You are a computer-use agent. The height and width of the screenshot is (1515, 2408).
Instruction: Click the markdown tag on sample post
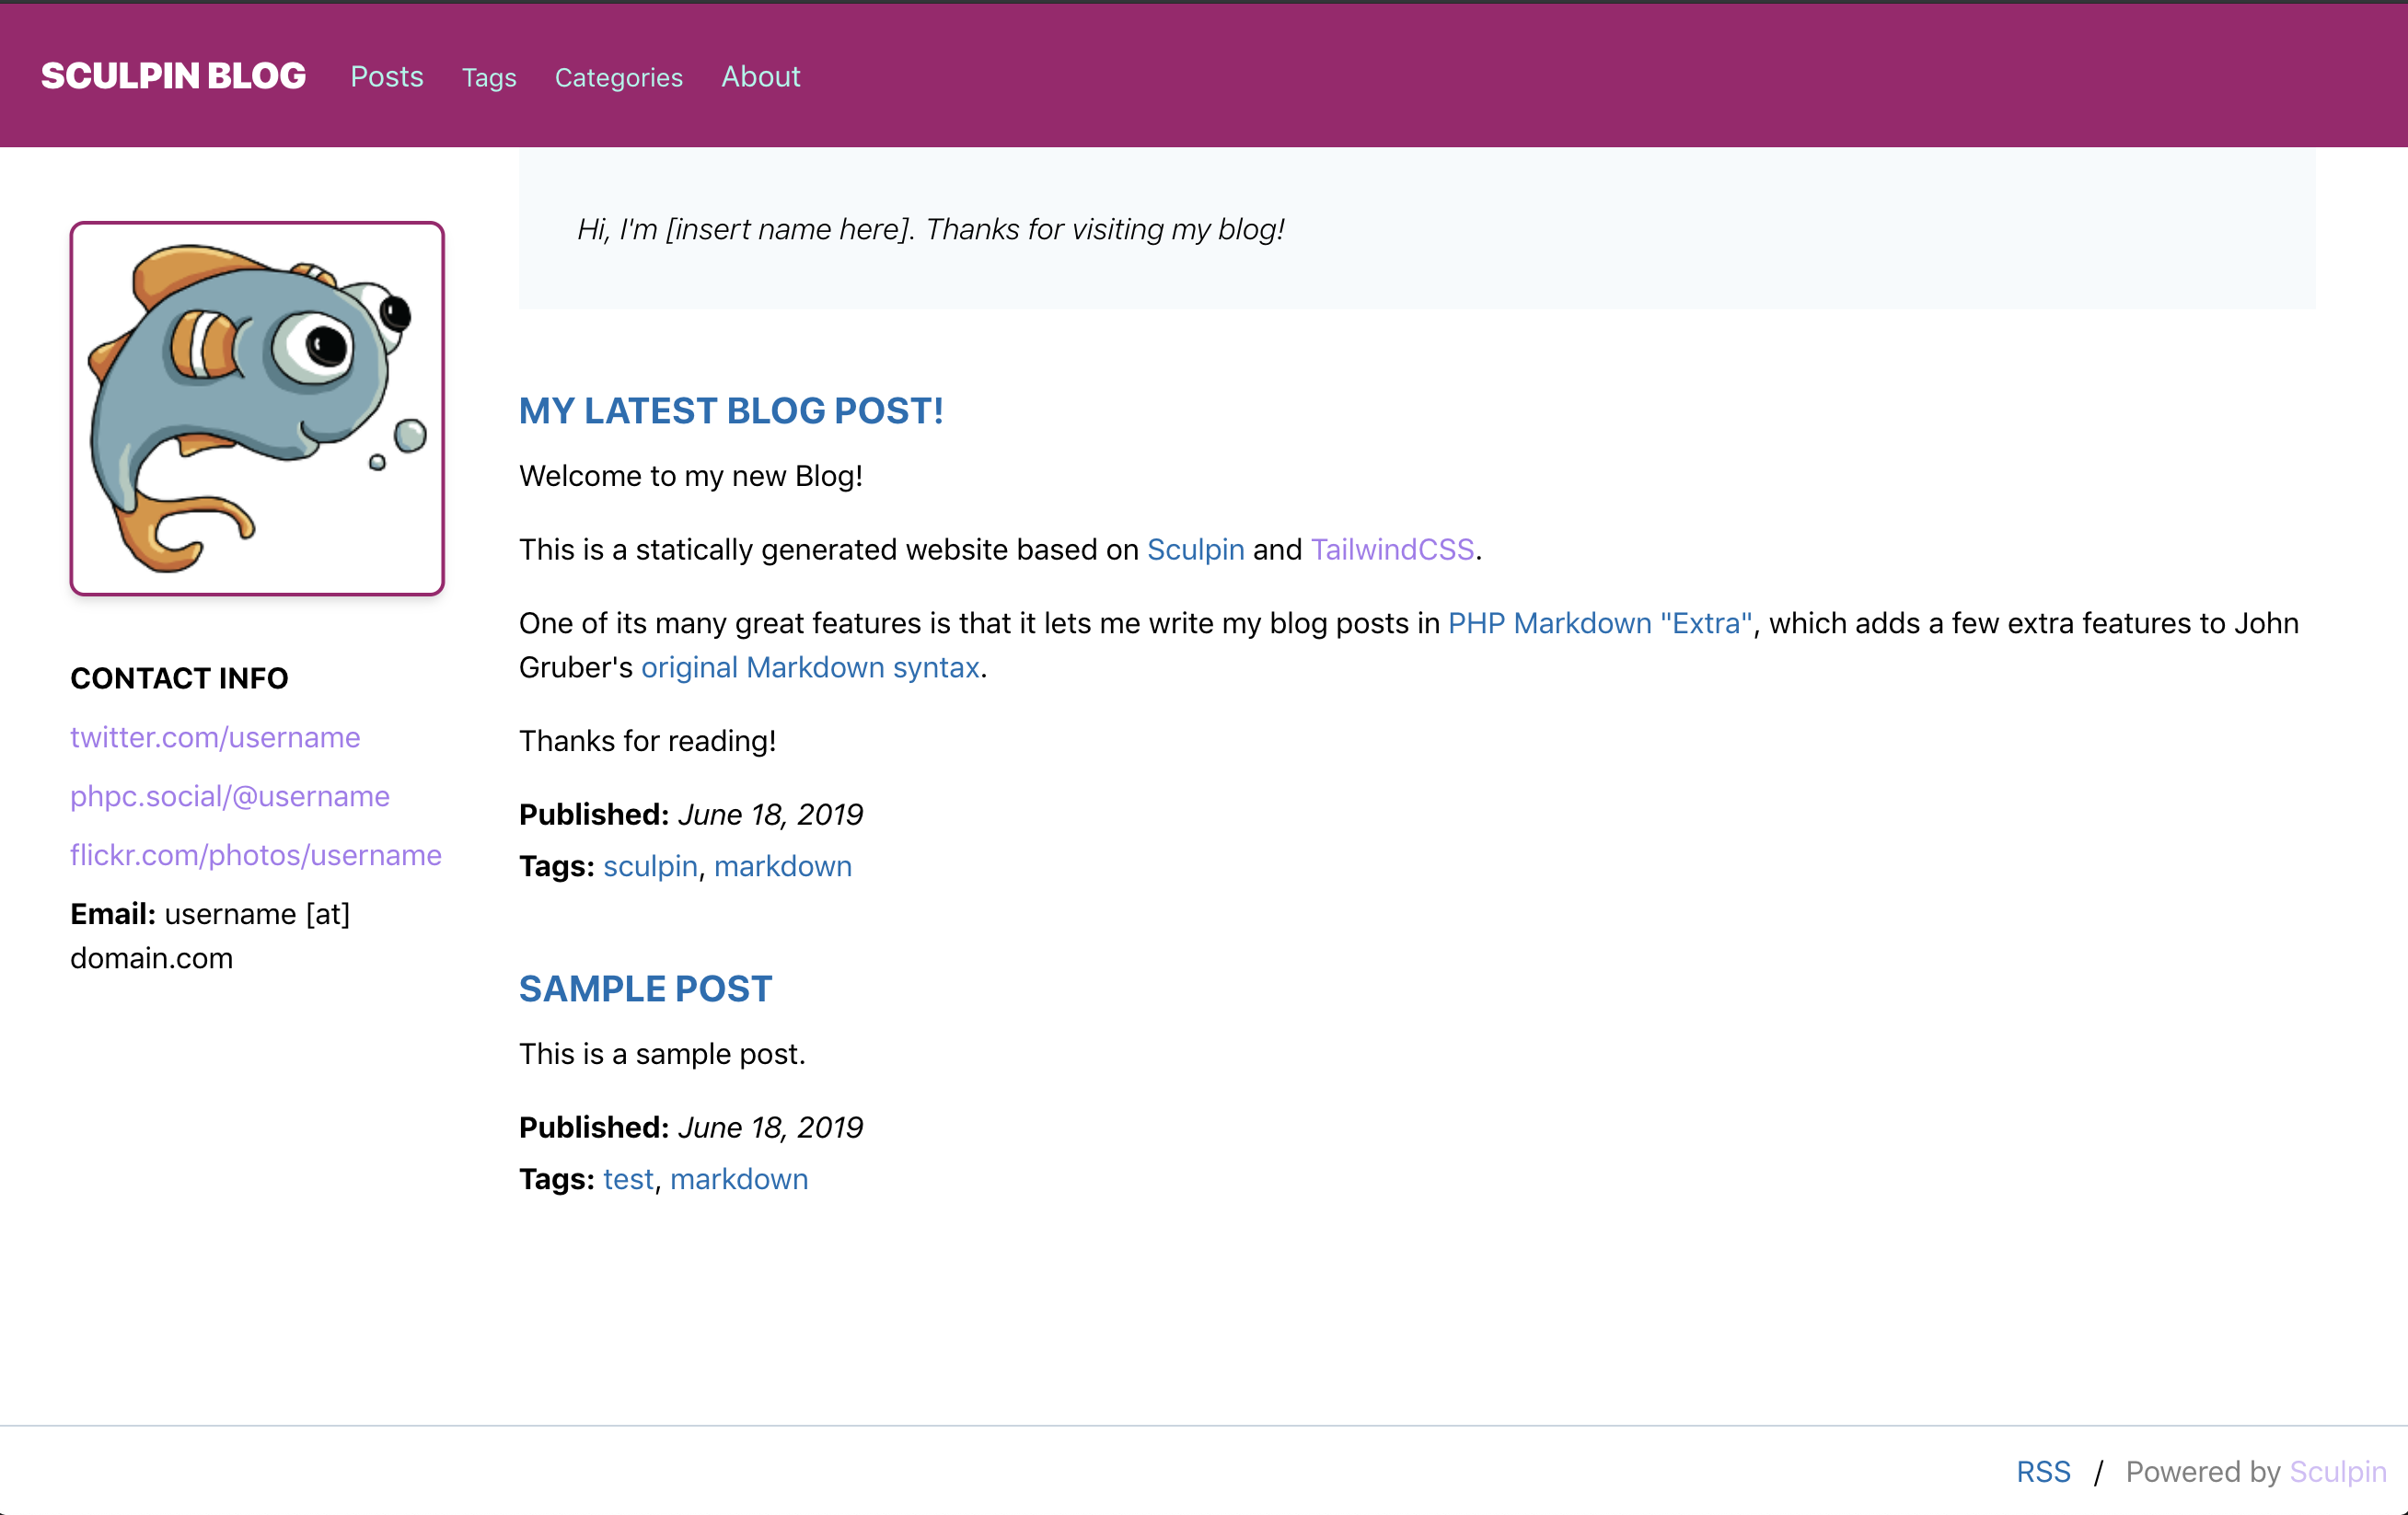[x=740, y=1178]
